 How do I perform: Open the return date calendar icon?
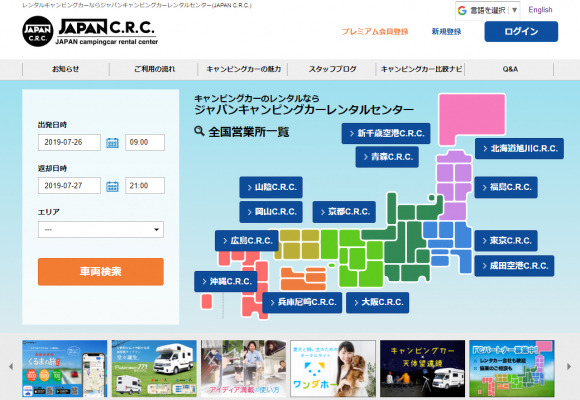tap(112, 186)
